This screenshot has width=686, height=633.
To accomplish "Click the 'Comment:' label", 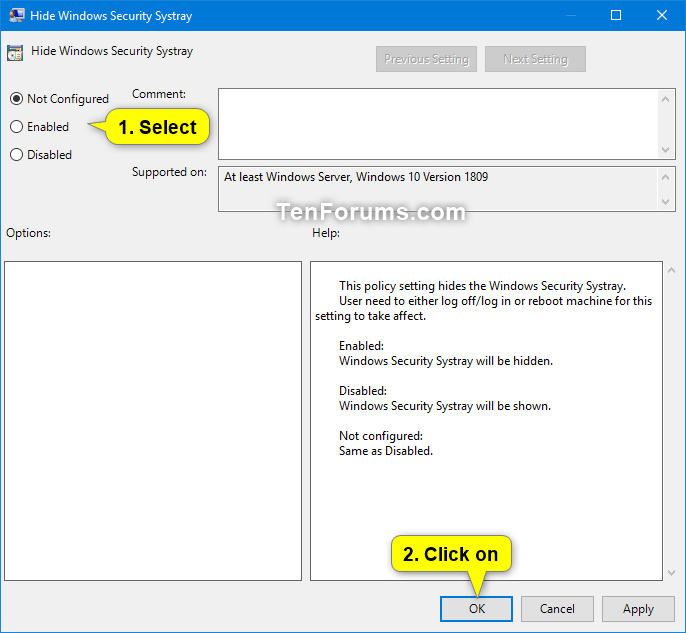I will tap(159, 94).
